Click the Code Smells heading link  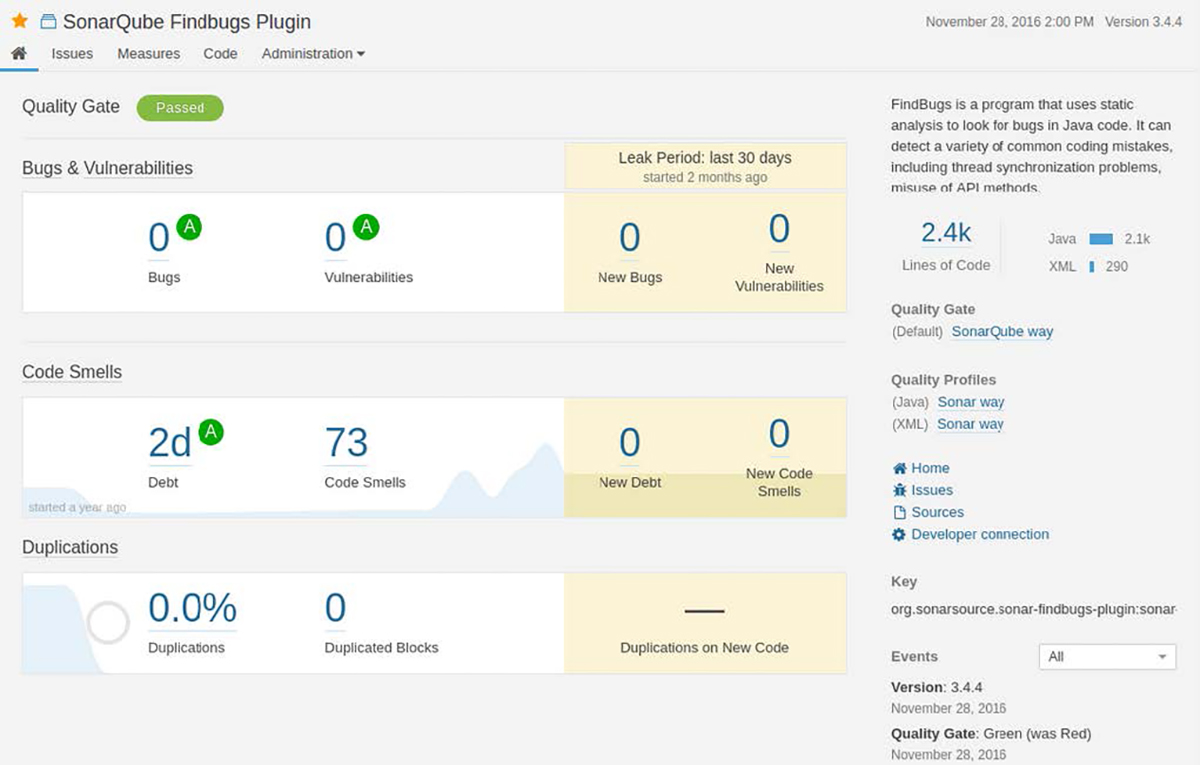click(72, 372)
